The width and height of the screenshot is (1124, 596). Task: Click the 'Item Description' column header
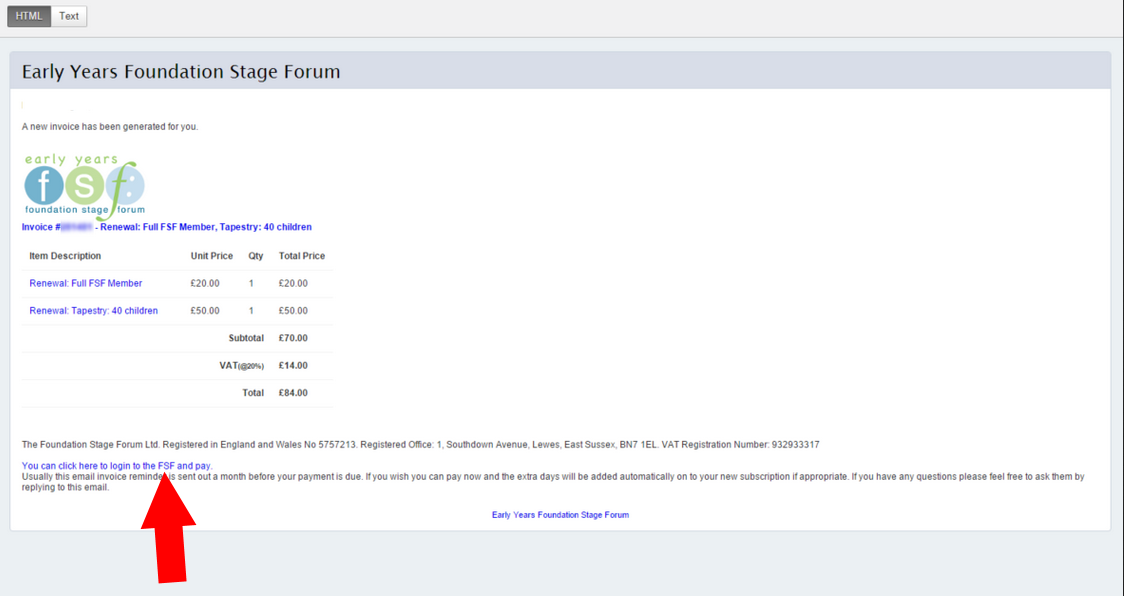tap(65, 256)
